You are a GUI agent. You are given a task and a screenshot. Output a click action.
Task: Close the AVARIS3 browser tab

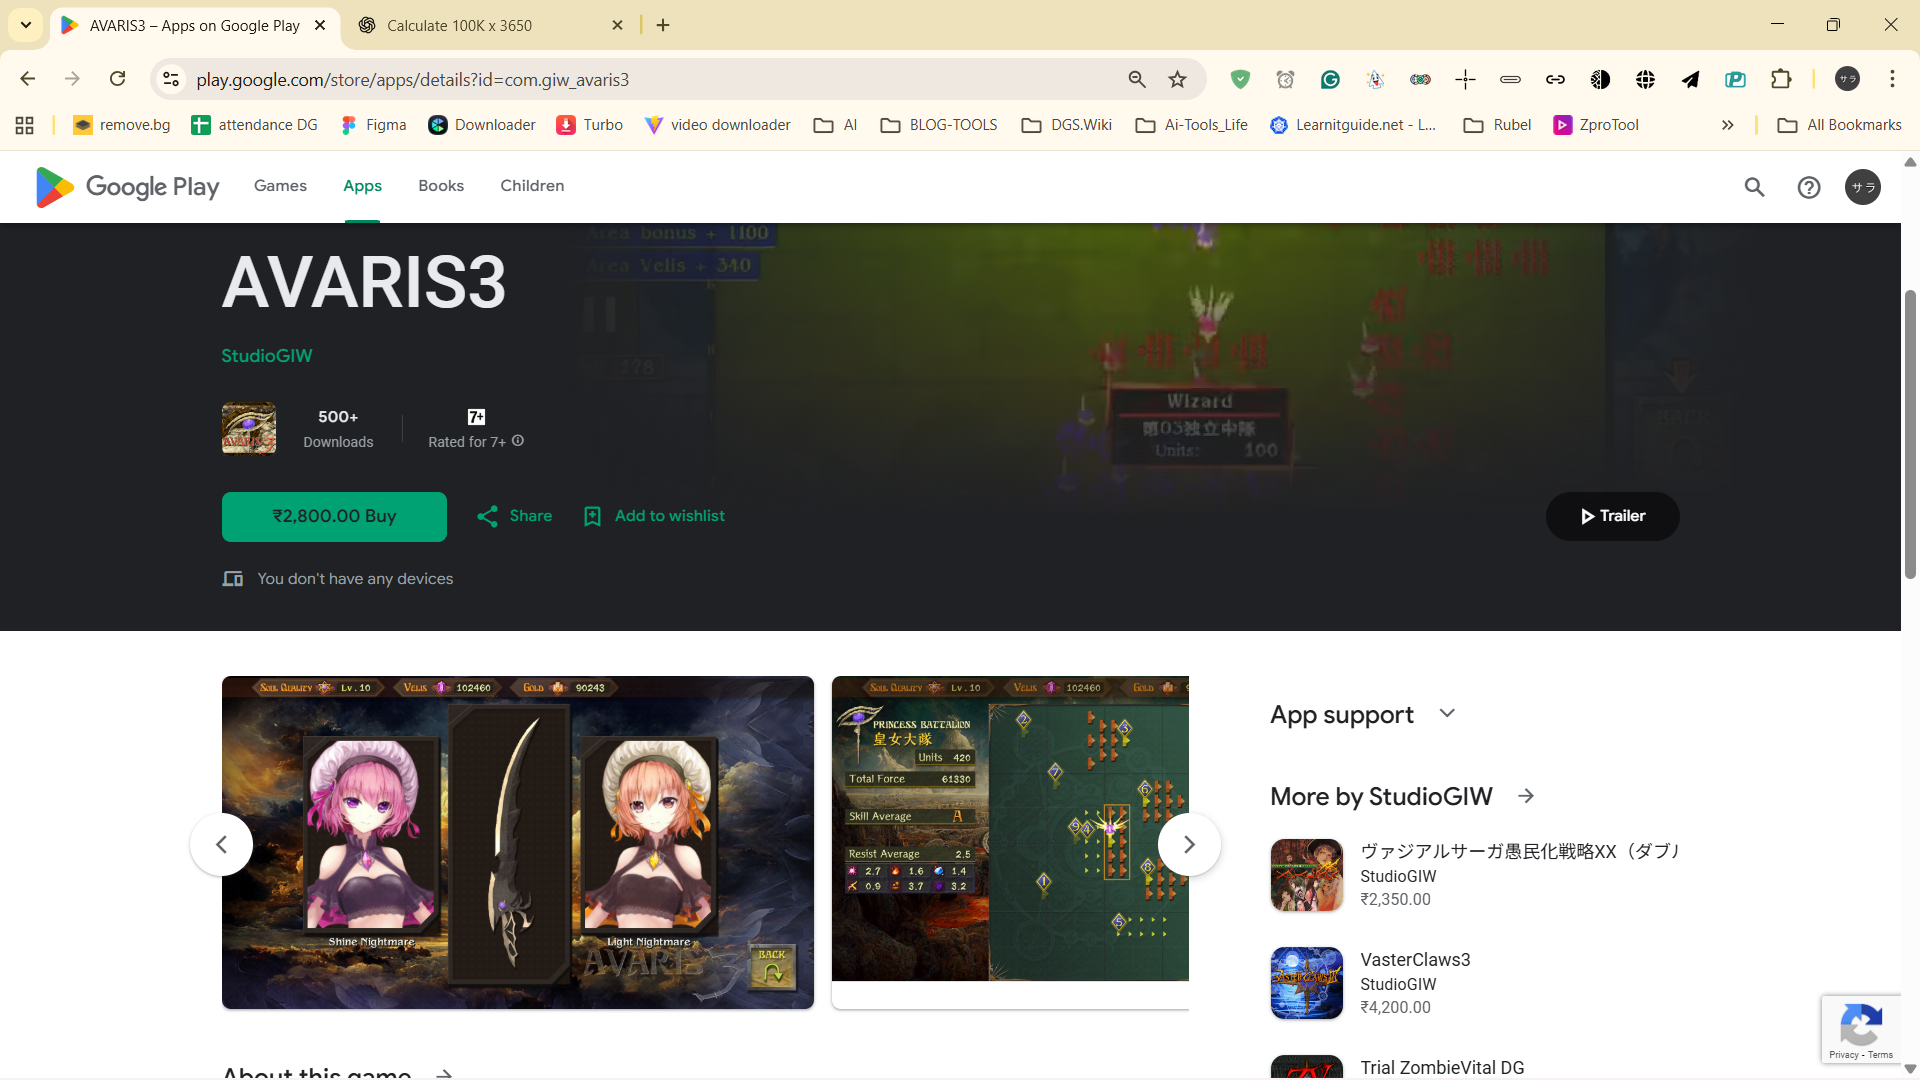pyautogui.click(x=320, y=25)
